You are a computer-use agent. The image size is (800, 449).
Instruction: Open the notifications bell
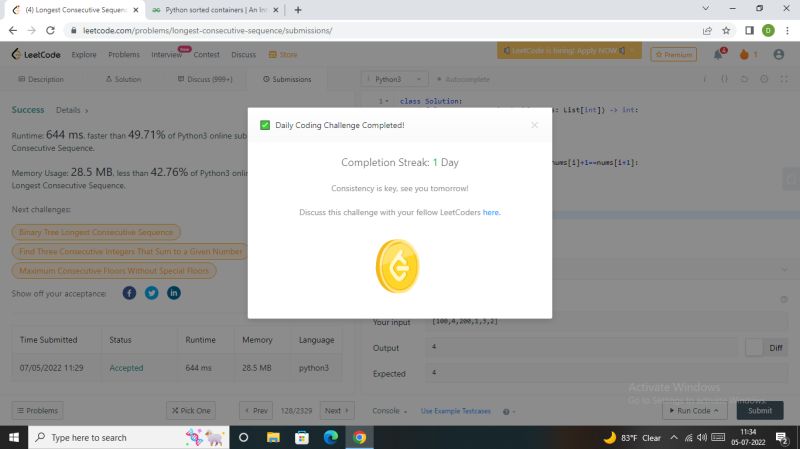tap(718, 54)
